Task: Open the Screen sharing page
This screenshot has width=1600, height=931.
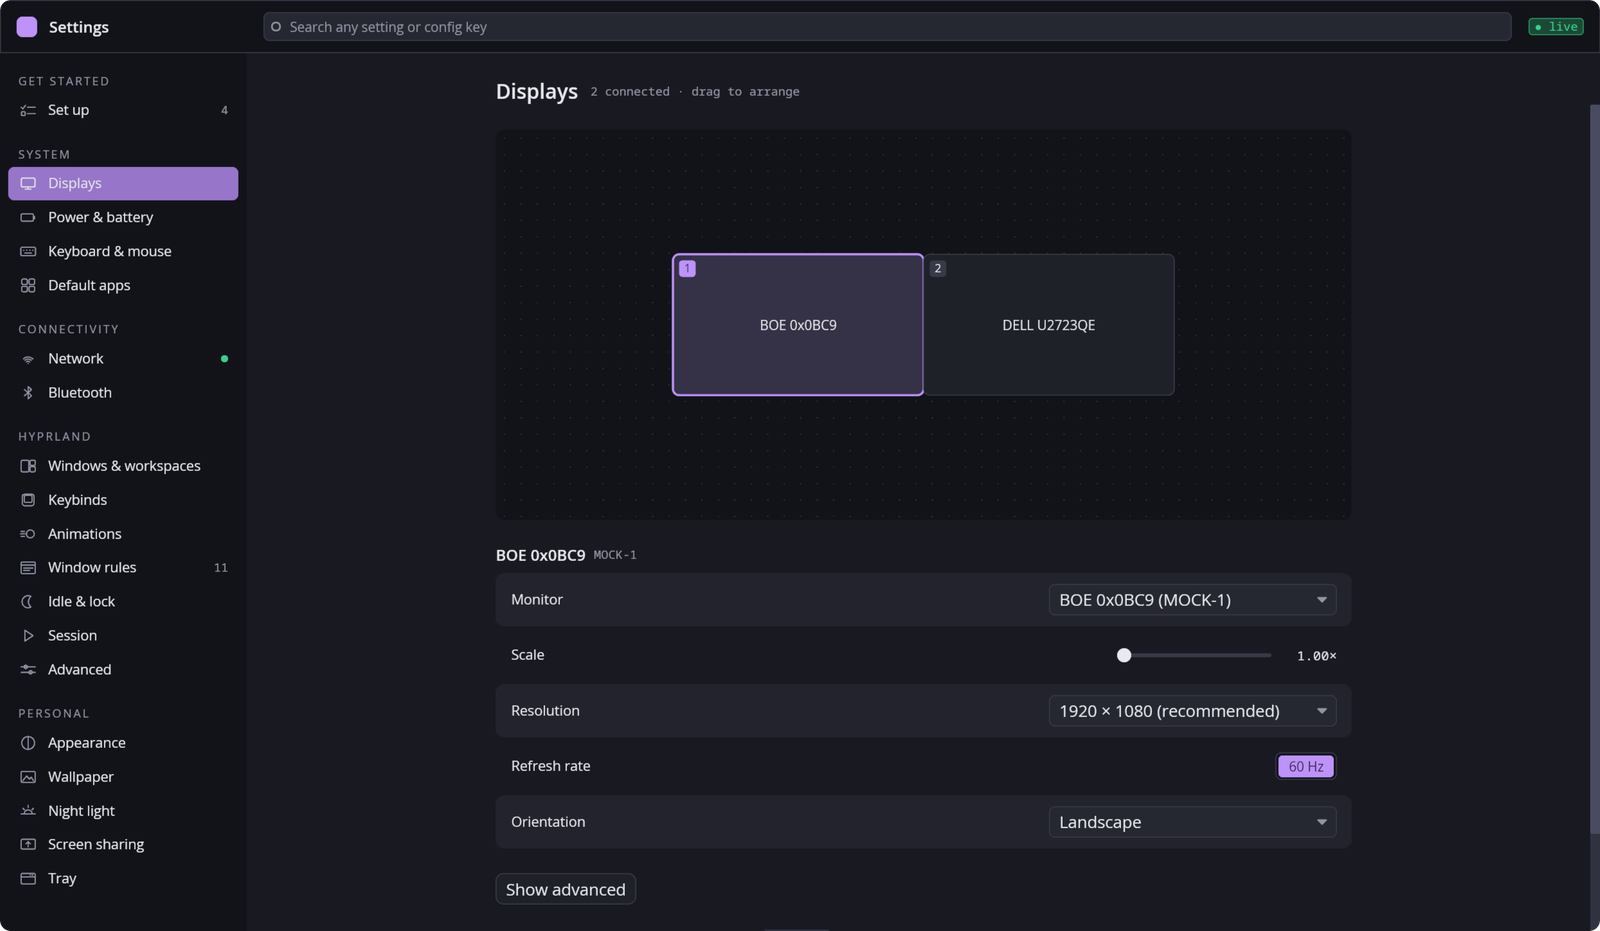Action: tap(123, 845)
